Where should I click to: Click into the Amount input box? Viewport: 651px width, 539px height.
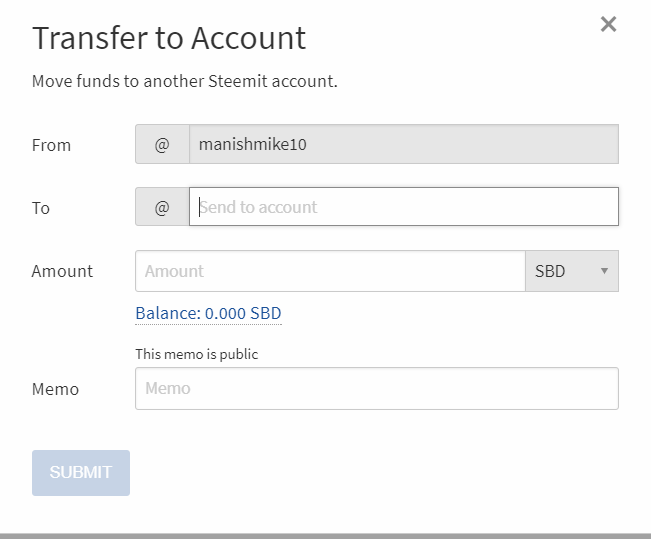(330, 271)
